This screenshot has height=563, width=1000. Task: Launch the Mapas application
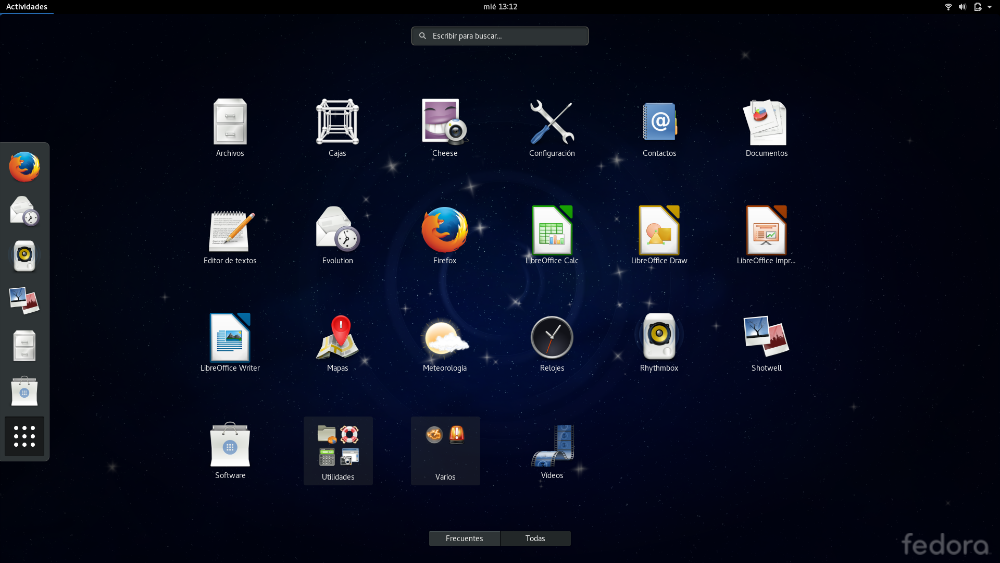point(337,342)
